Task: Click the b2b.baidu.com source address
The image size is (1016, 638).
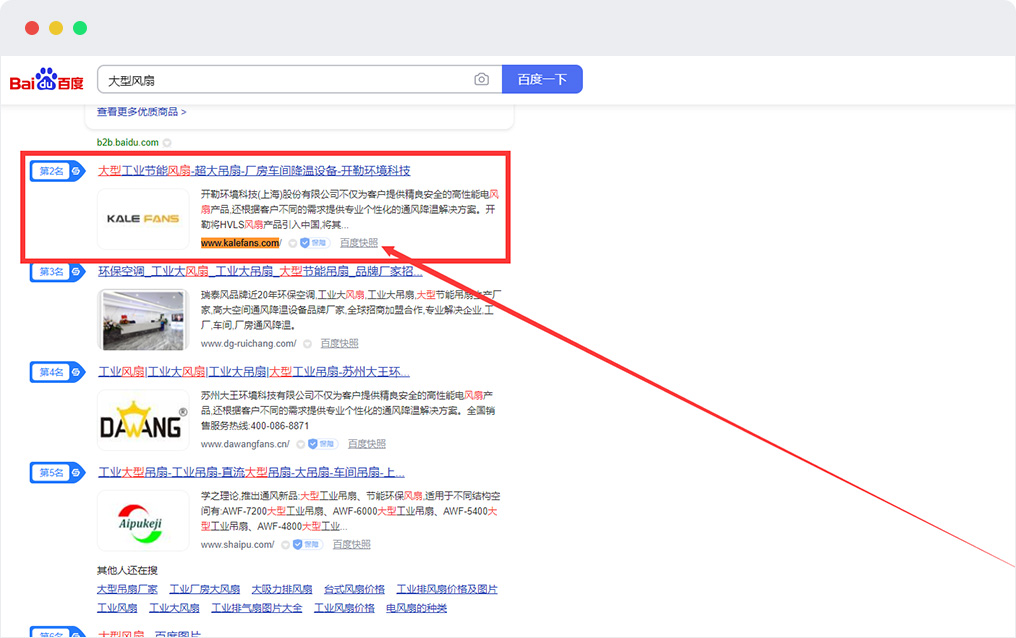Action: click(128, 142)
